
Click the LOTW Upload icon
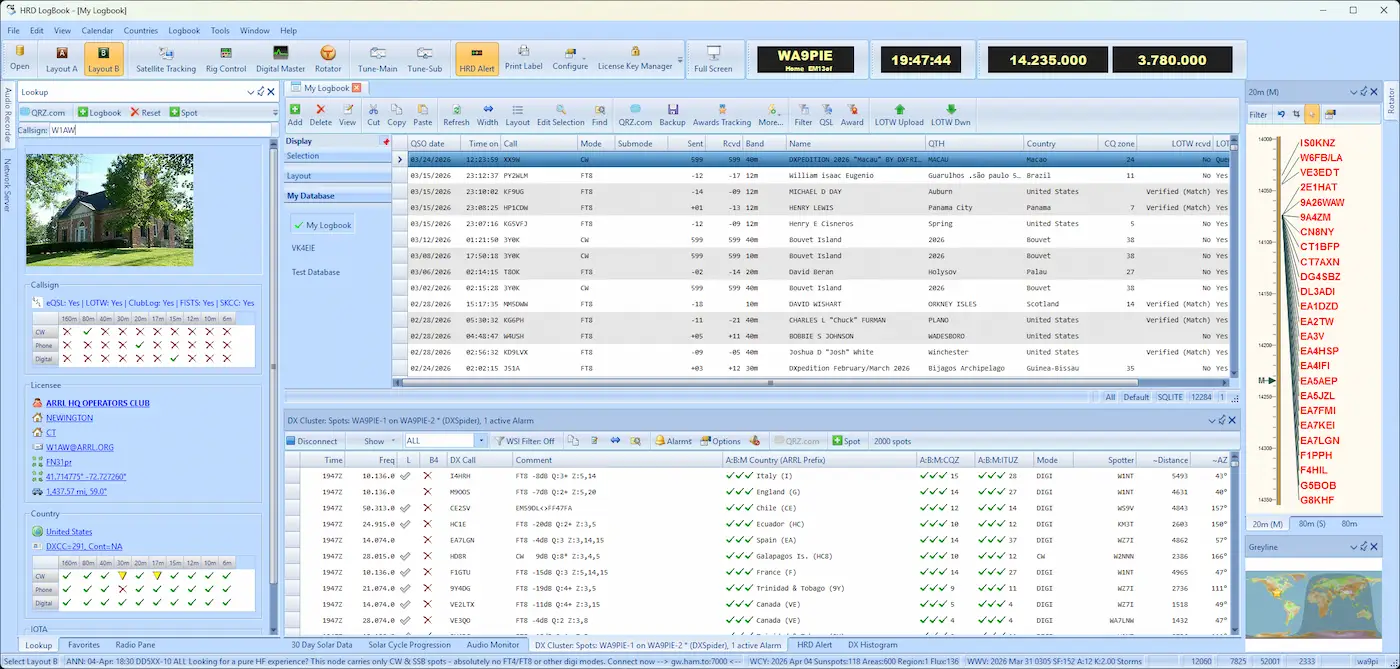pyautogui.click(x=899, y=113)
